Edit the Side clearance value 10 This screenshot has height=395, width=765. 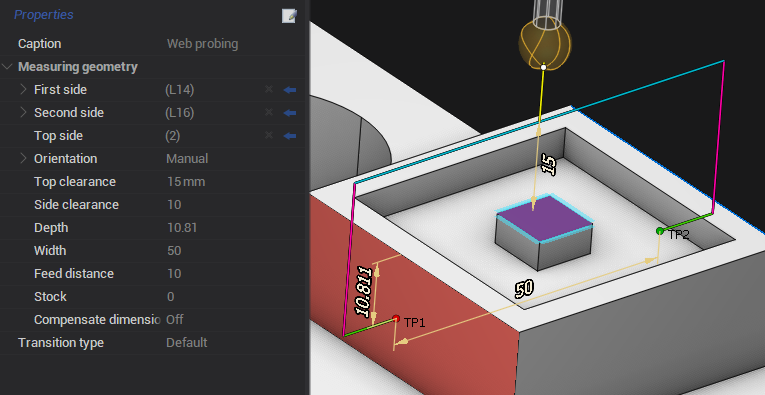coord(174,205)
